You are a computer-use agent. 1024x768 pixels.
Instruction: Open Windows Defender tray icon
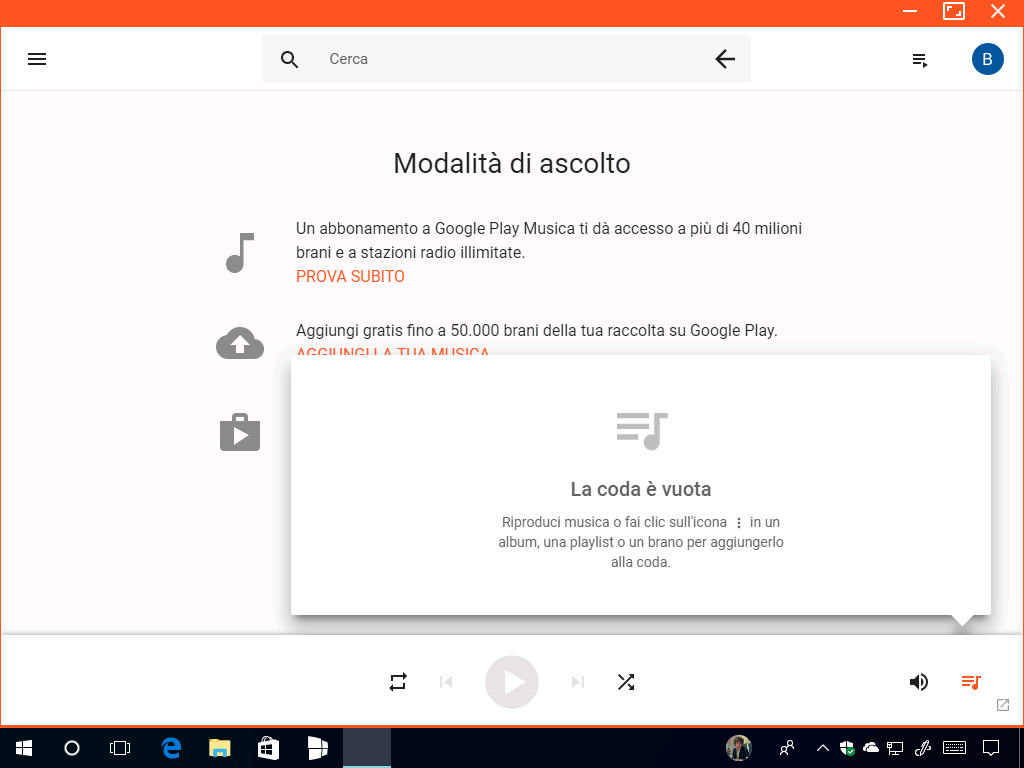847,748
